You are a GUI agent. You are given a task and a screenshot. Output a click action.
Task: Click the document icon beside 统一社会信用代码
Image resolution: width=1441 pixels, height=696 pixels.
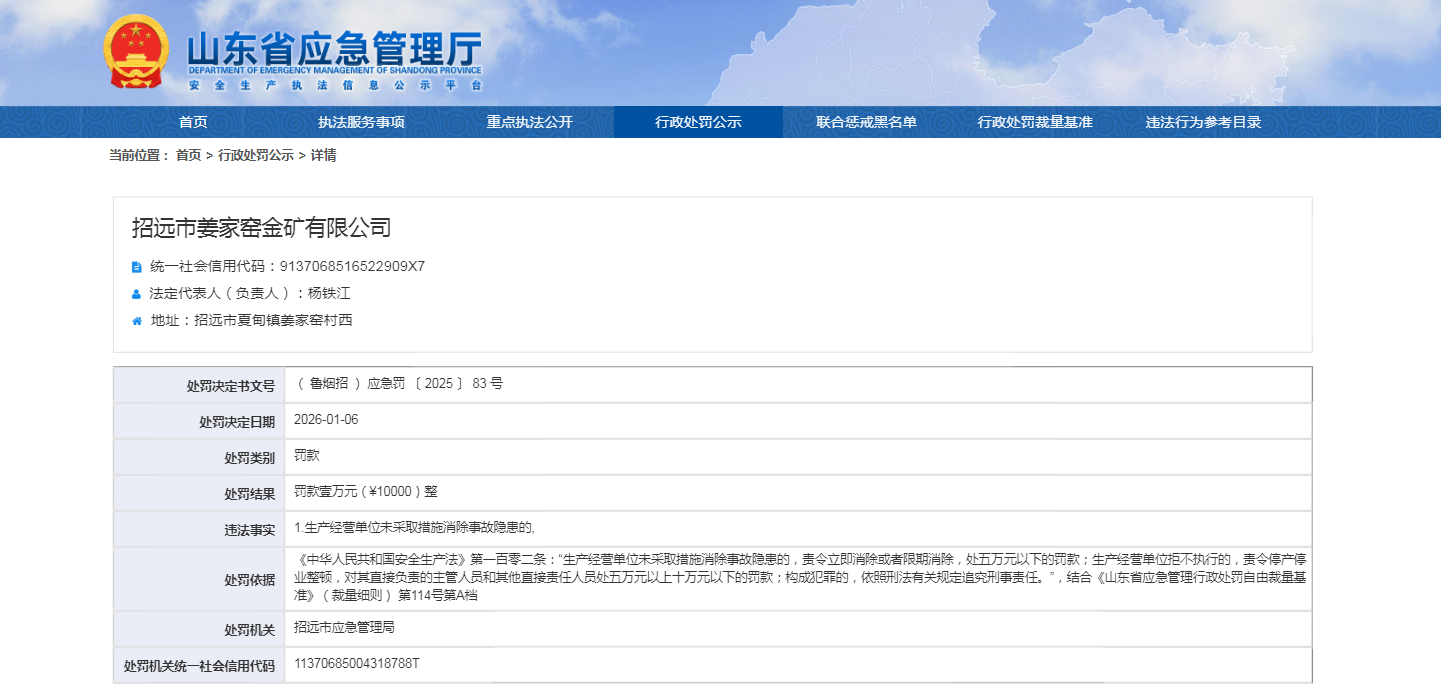[x=137, y=267]
